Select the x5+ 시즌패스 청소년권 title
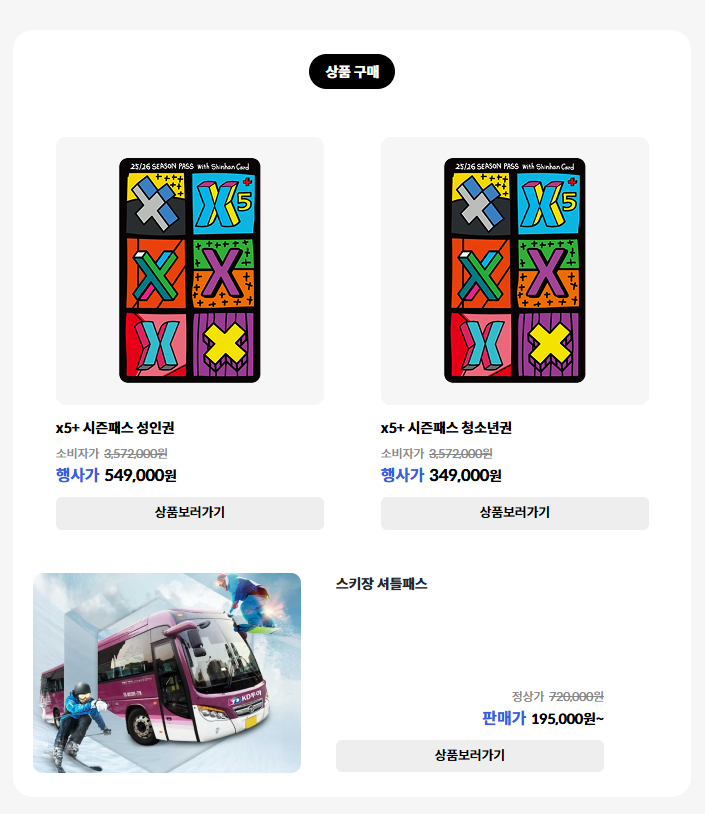Image resolution: width=705 pixels, height=814 pixels. click(446, 428)
